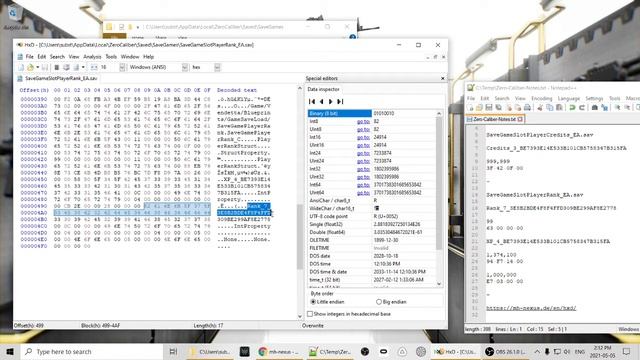Click go to link for Int32

[x=363, y=169]
